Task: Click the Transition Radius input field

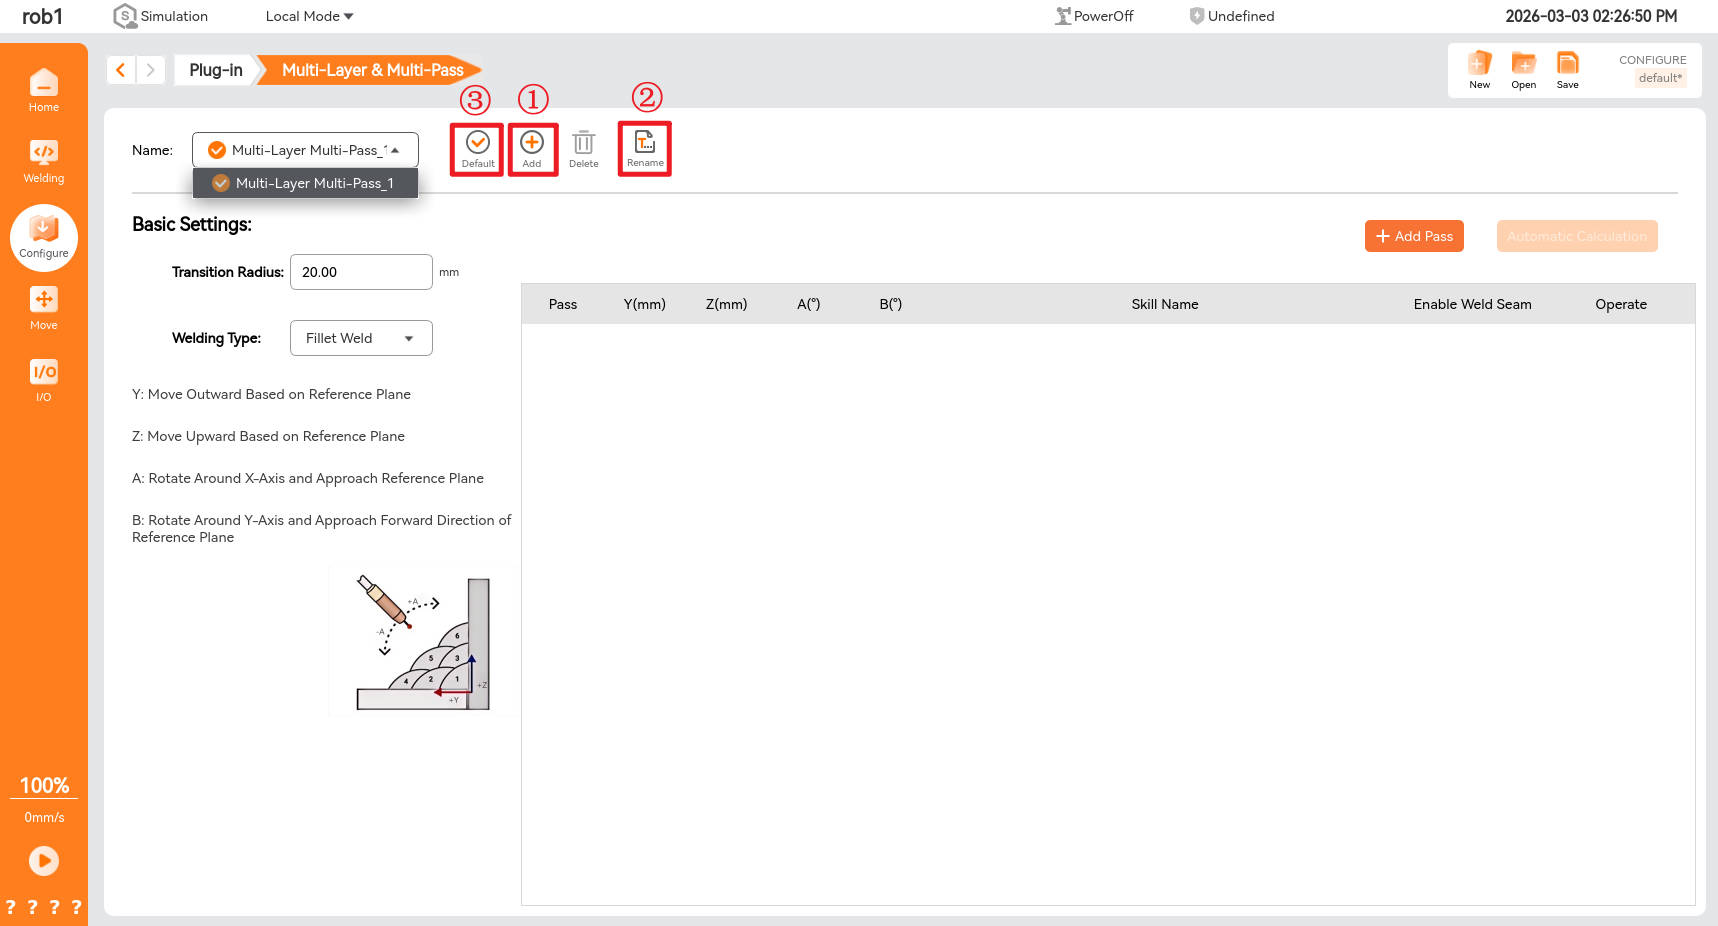Action: tap(361, 272)
